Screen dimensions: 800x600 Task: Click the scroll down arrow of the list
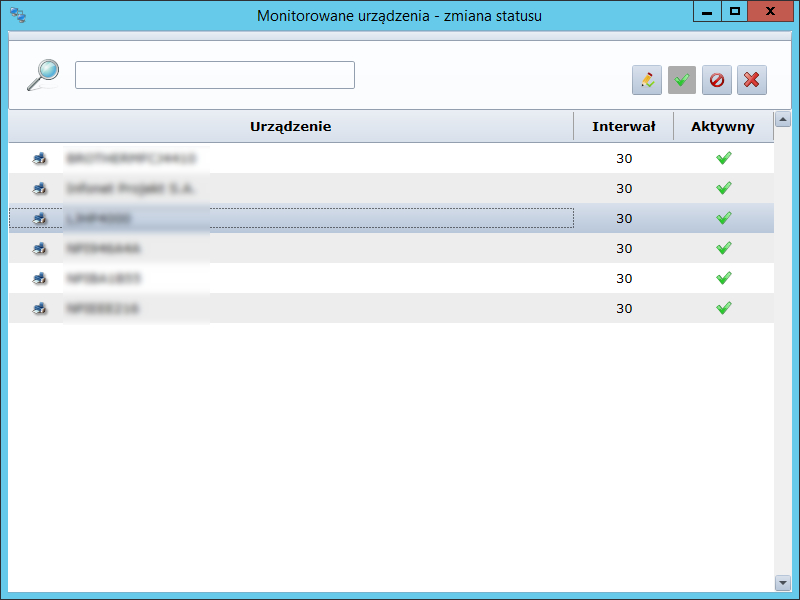783,582
